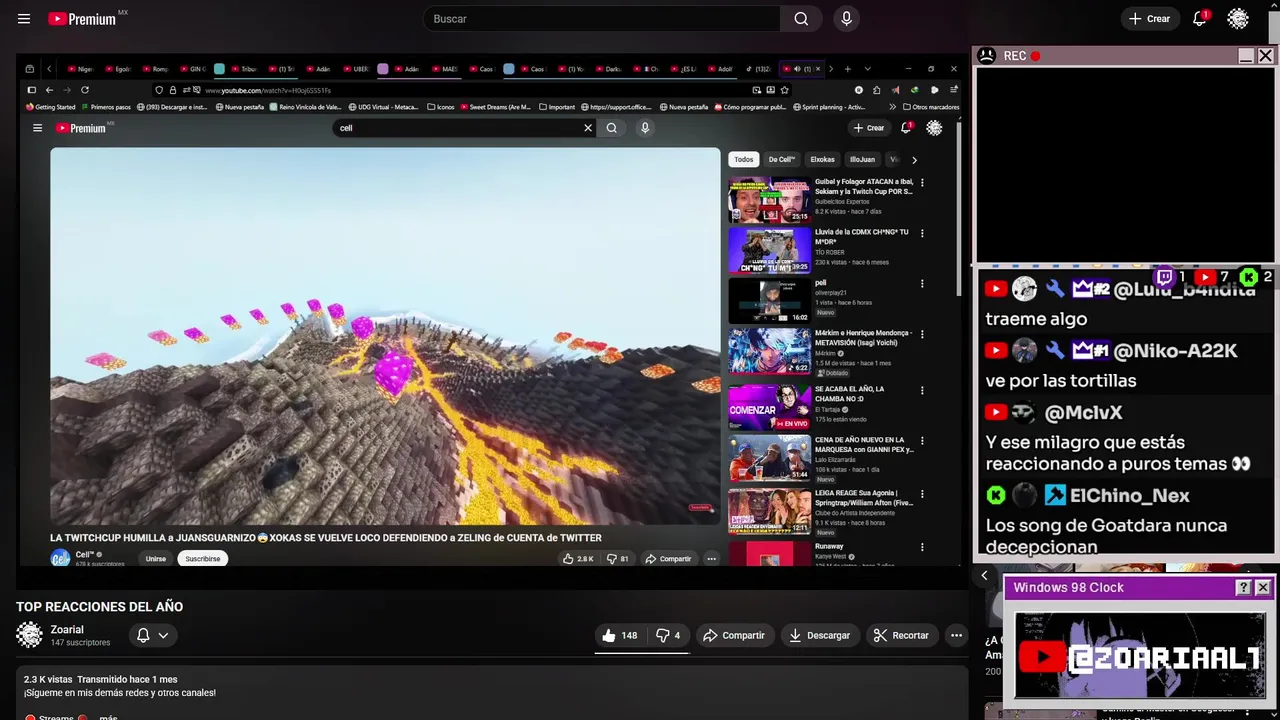
Task: Click new tab plus in inner browser
Action: coord(847,69)
